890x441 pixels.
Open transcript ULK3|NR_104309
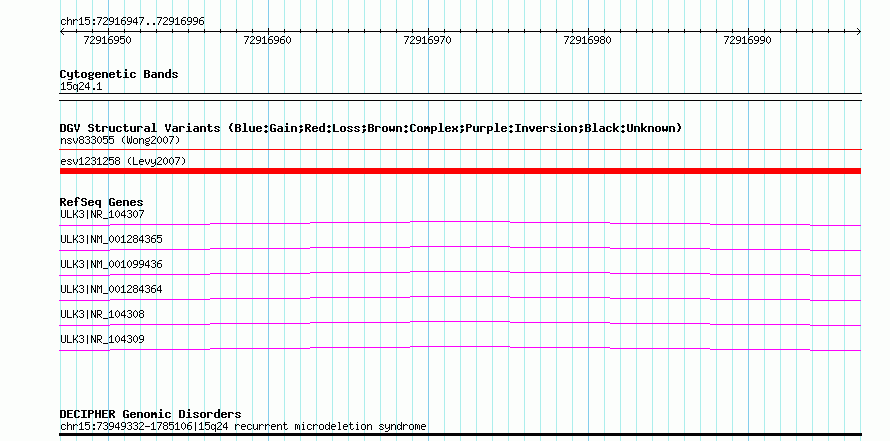click(x=102, y=339)
